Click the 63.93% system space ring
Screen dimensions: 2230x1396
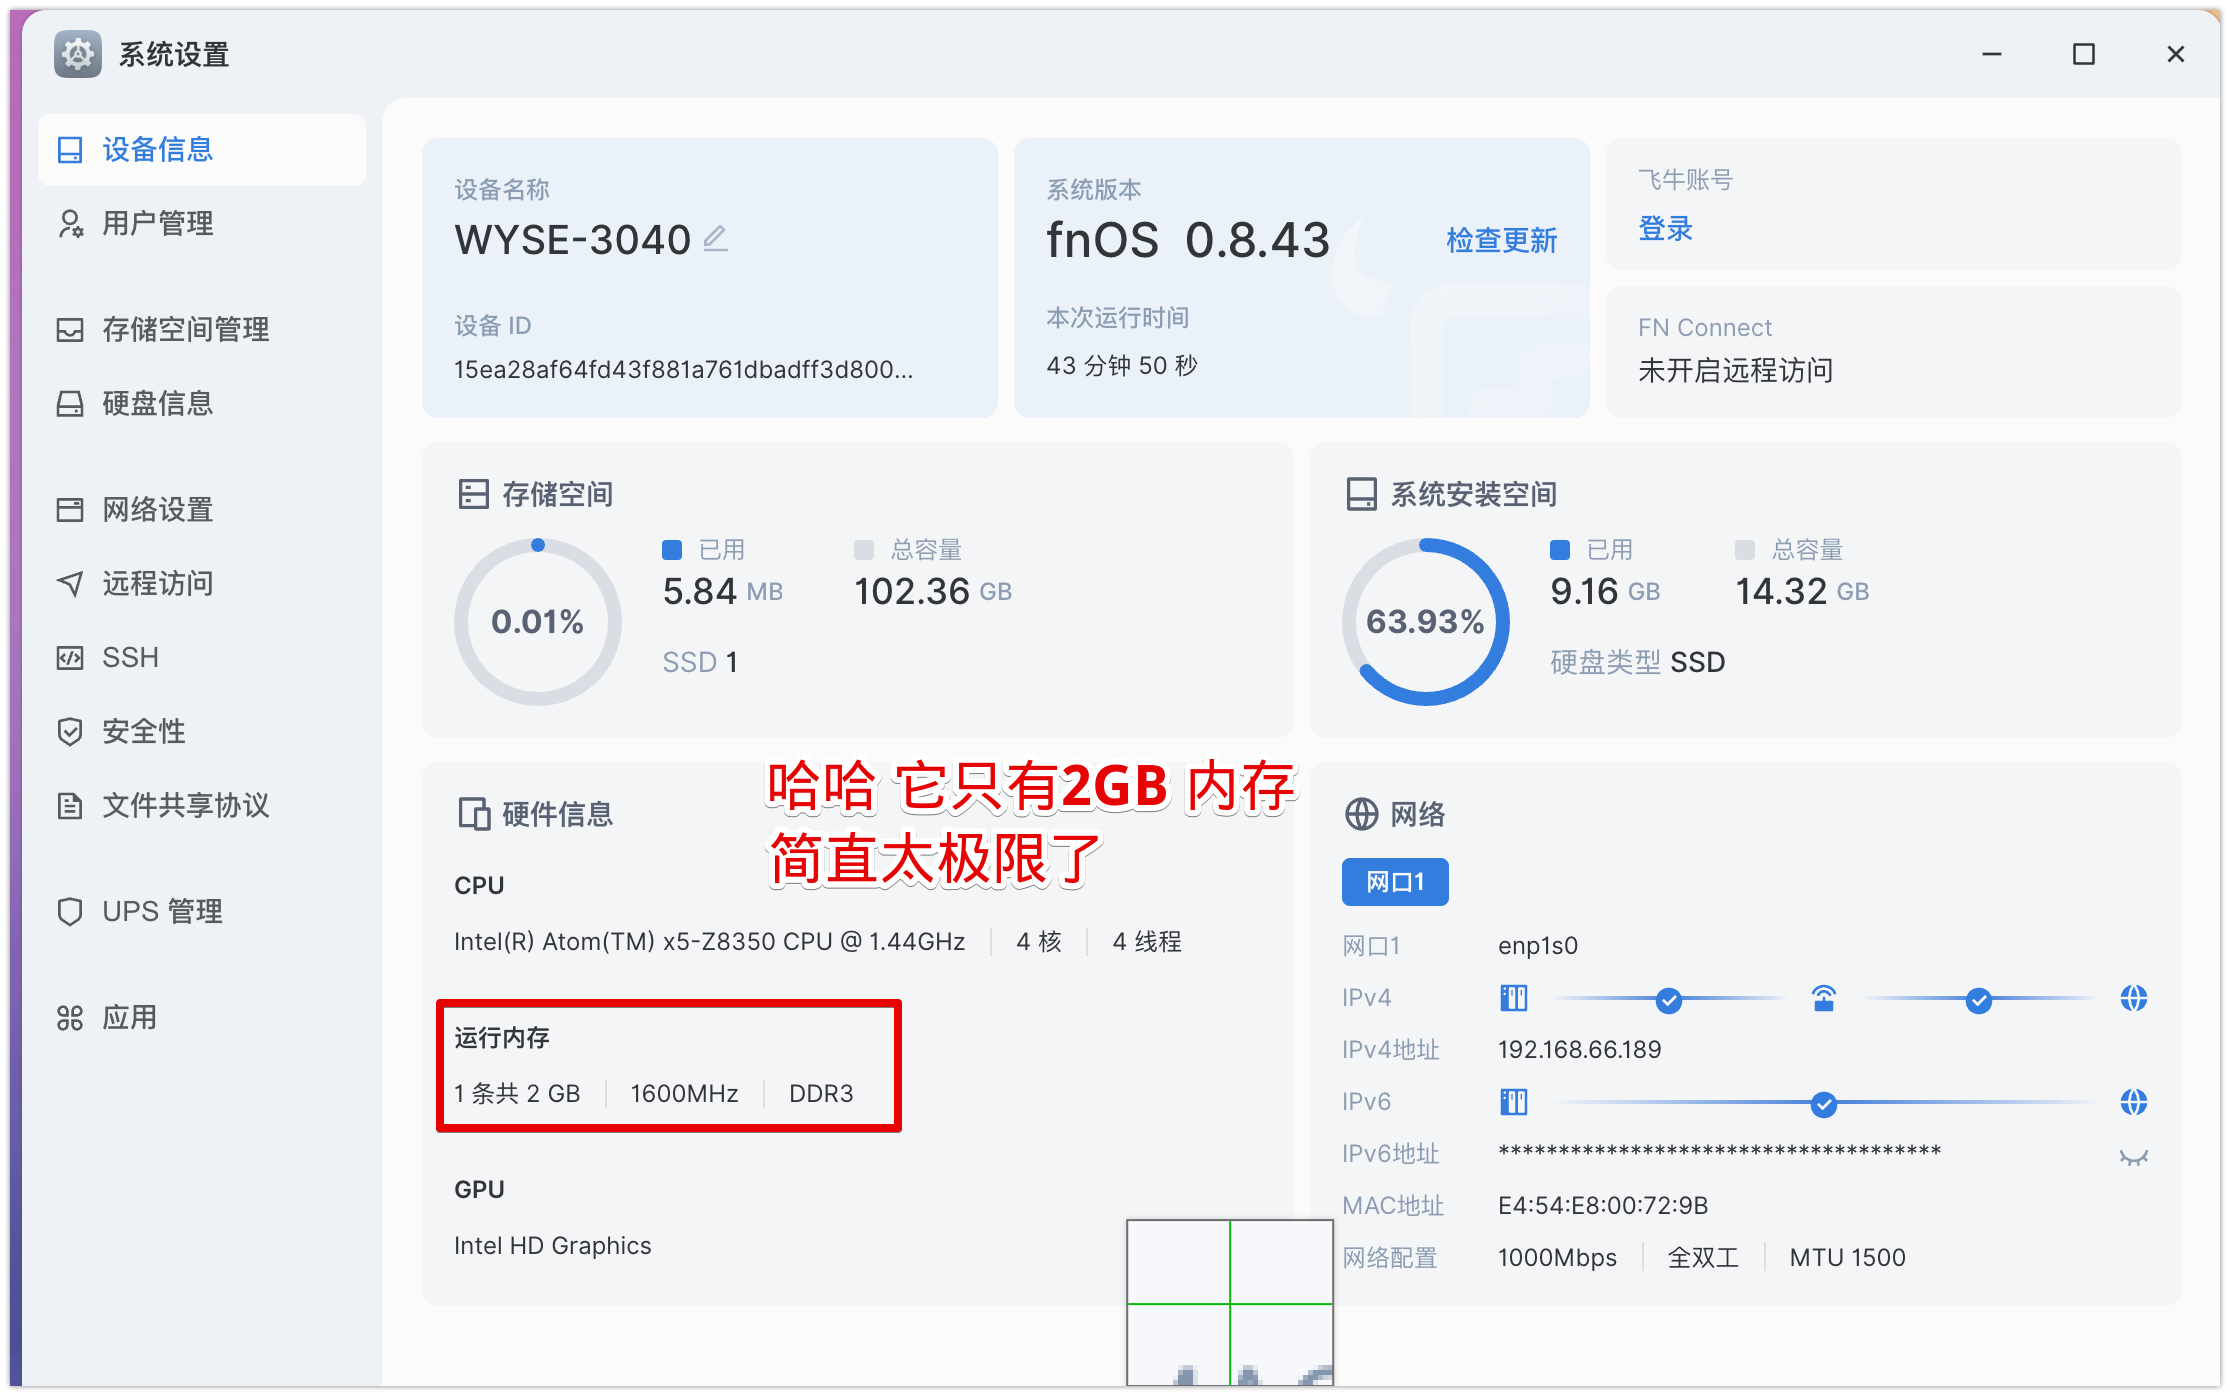[1425, 621]
